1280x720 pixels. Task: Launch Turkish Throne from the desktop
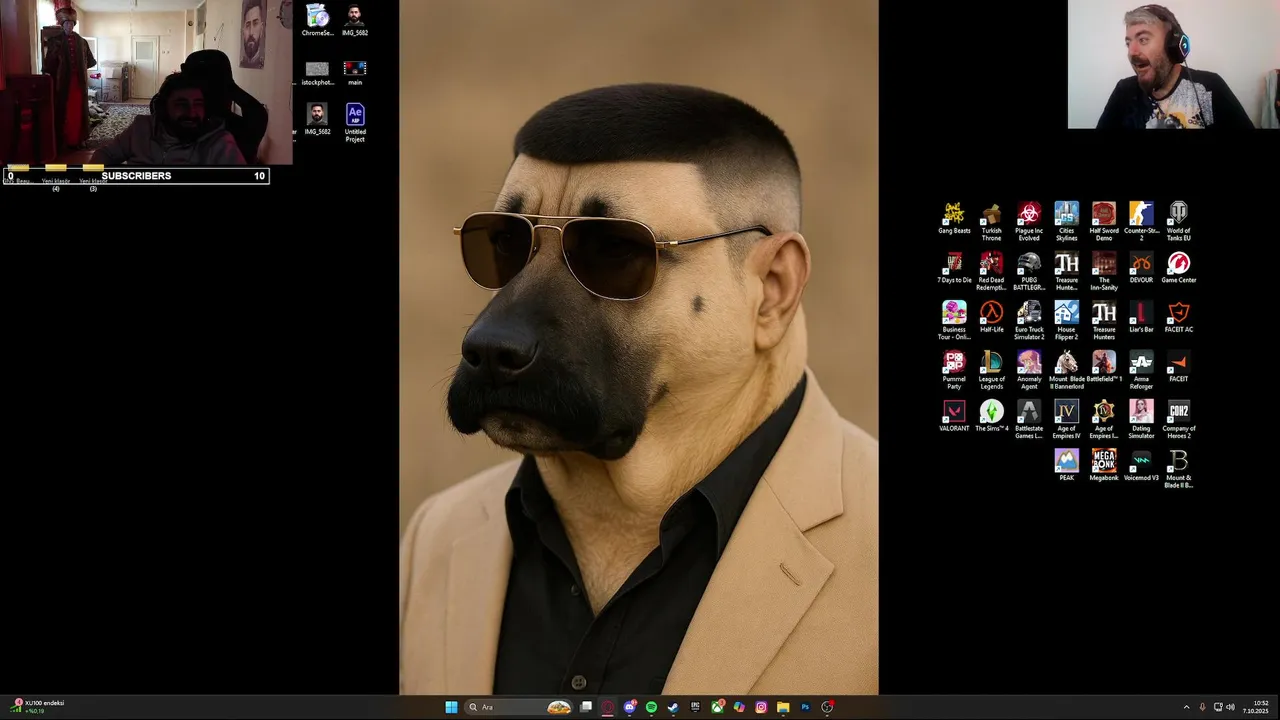click(x=991, y=221)
